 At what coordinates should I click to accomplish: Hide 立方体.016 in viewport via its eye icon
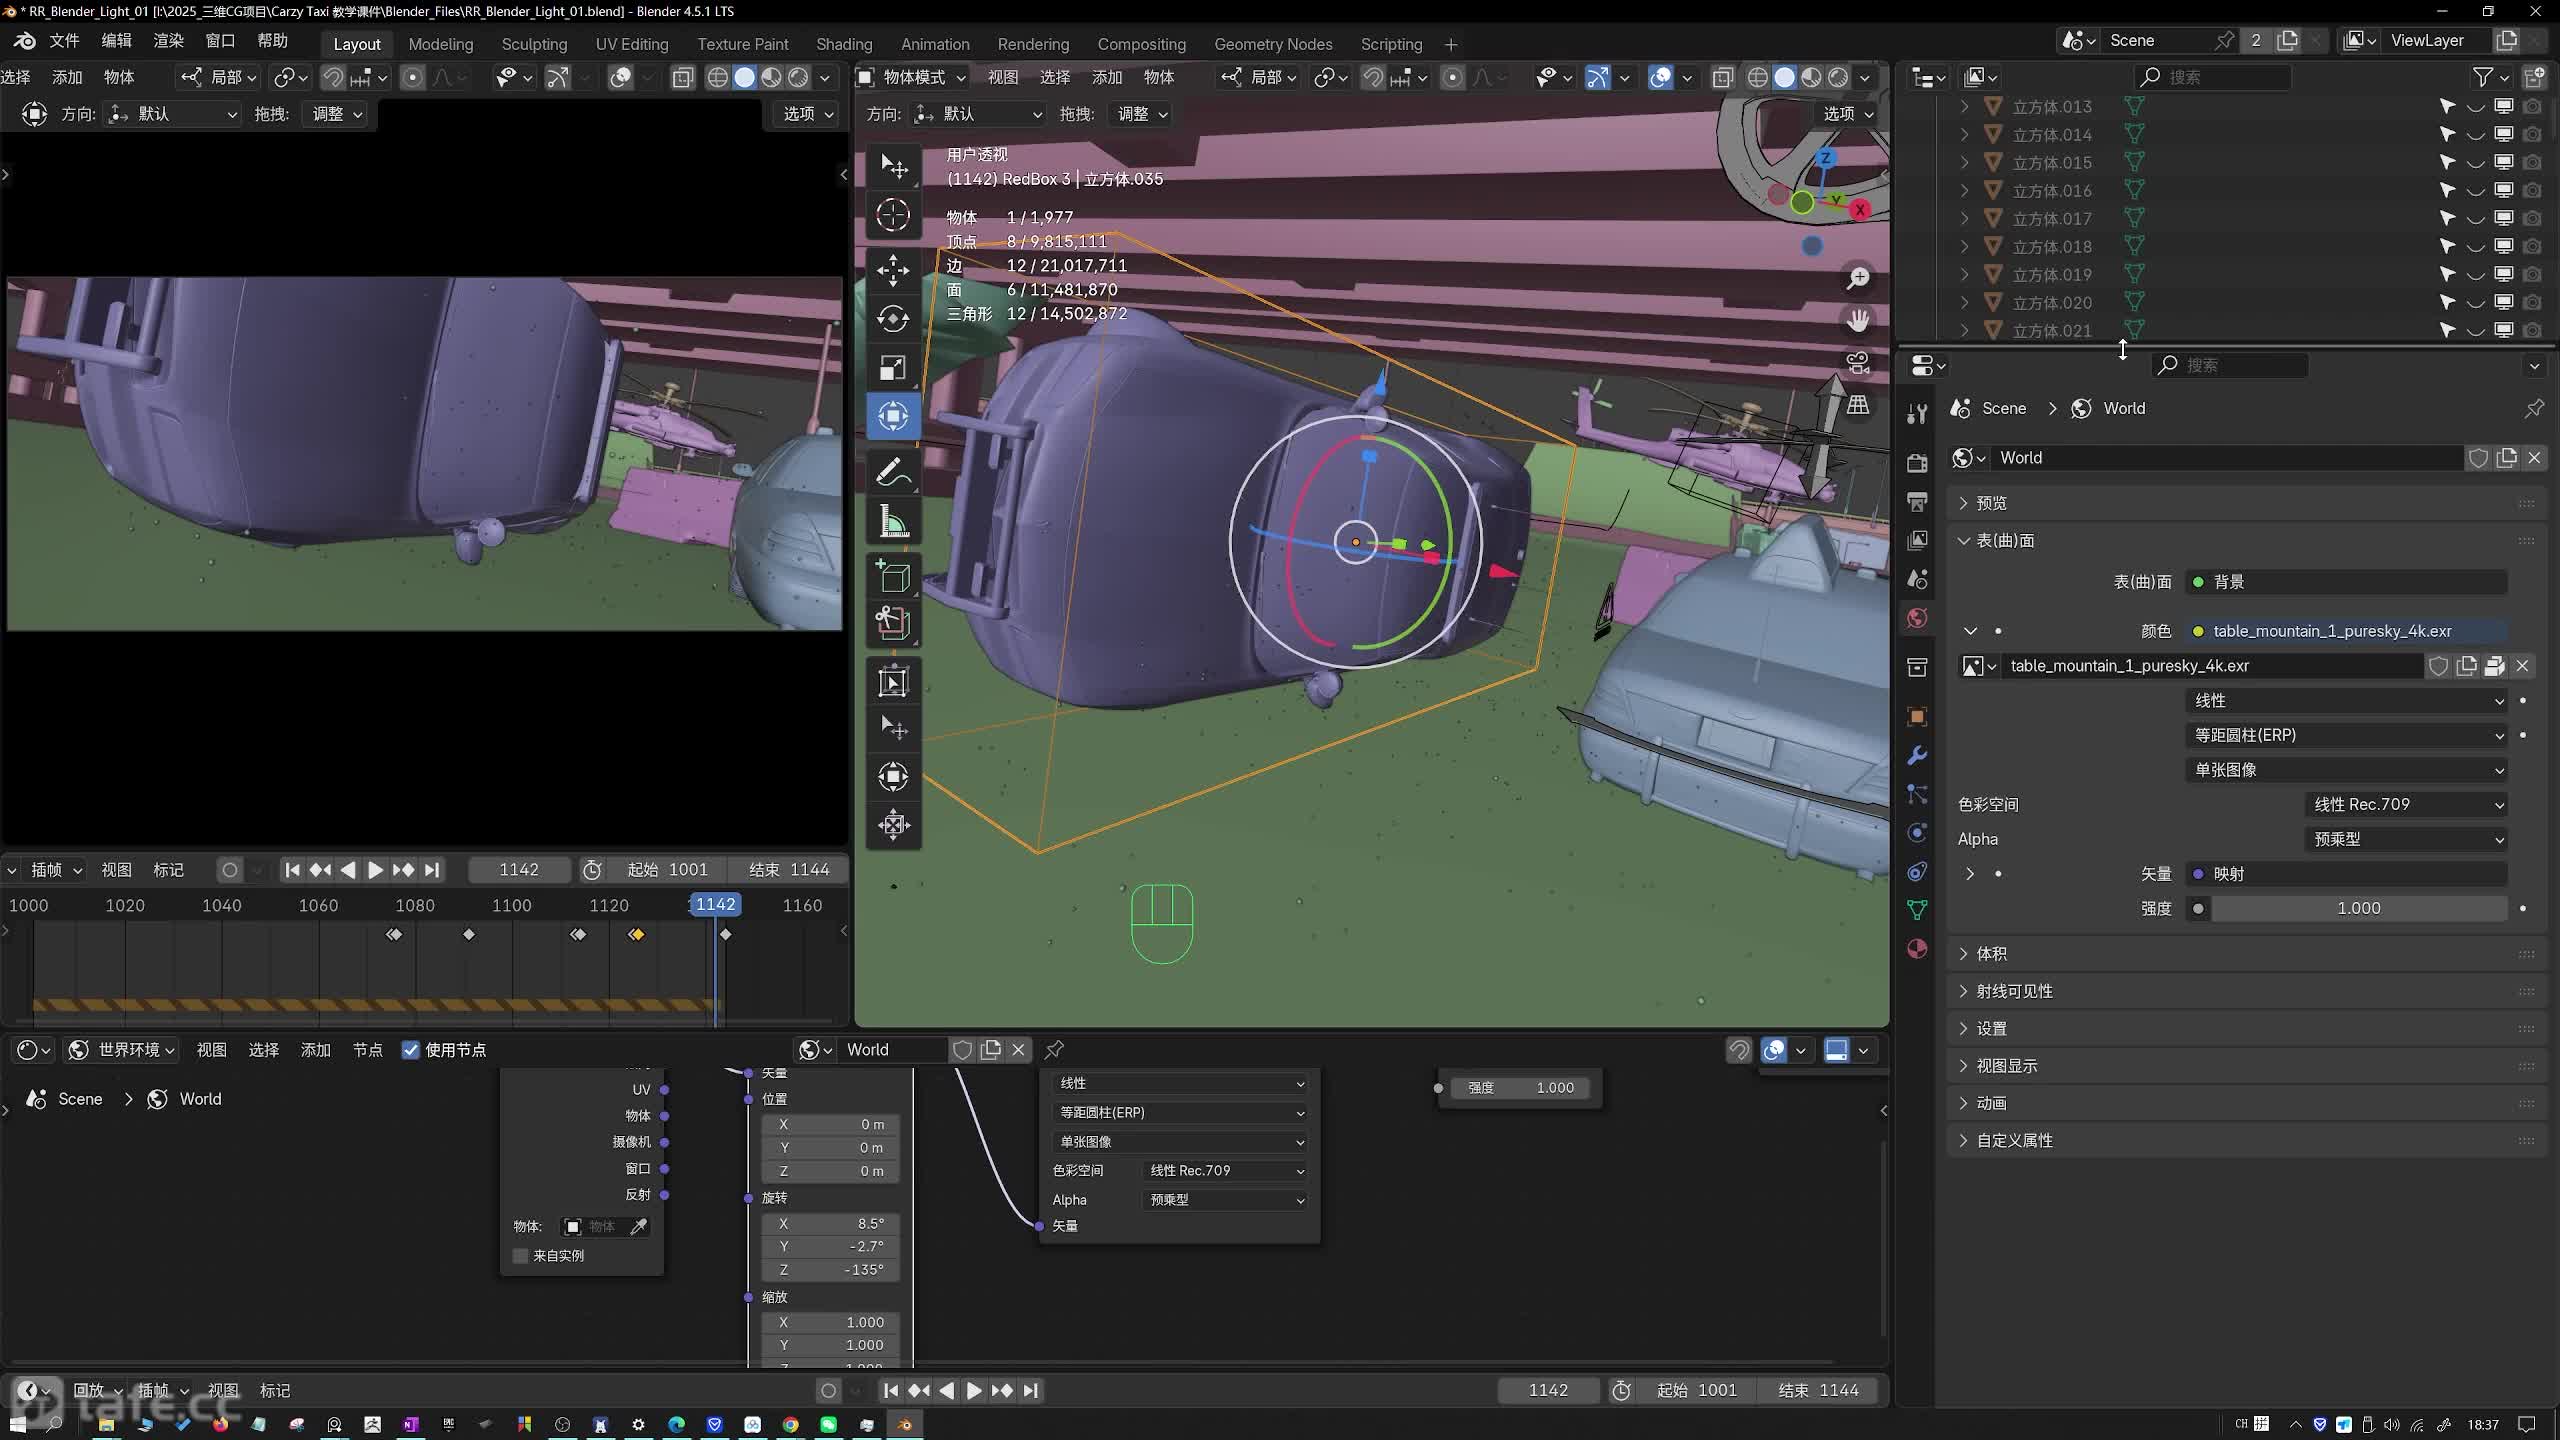tap(2475, 191)
